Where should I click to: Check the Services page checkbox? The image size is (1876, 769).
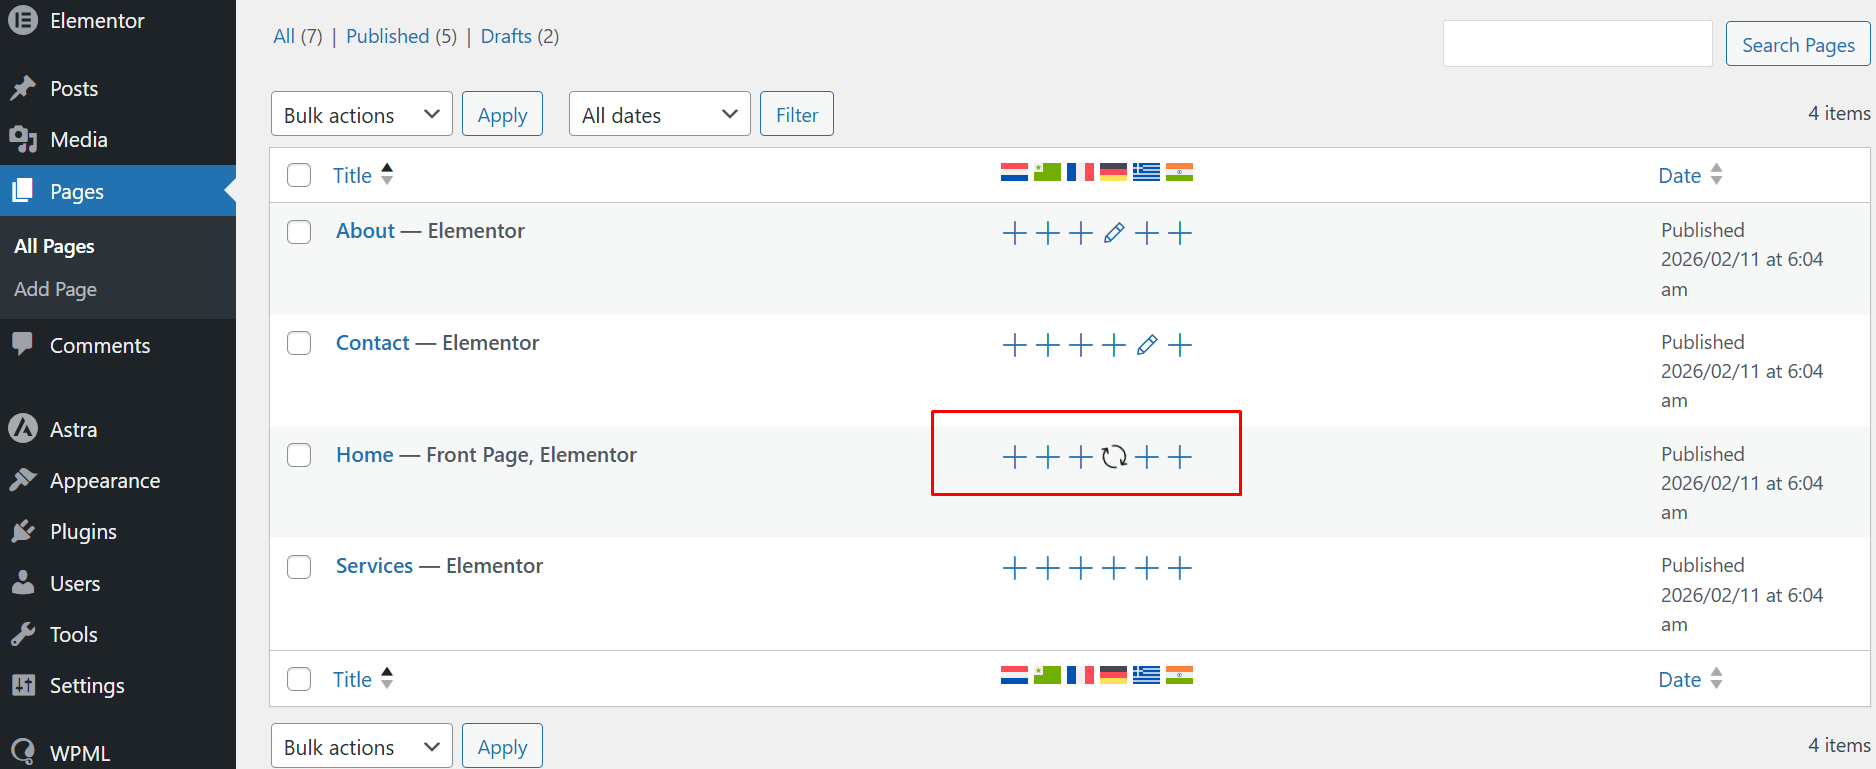pyautogui.click(x=299, y=567)
